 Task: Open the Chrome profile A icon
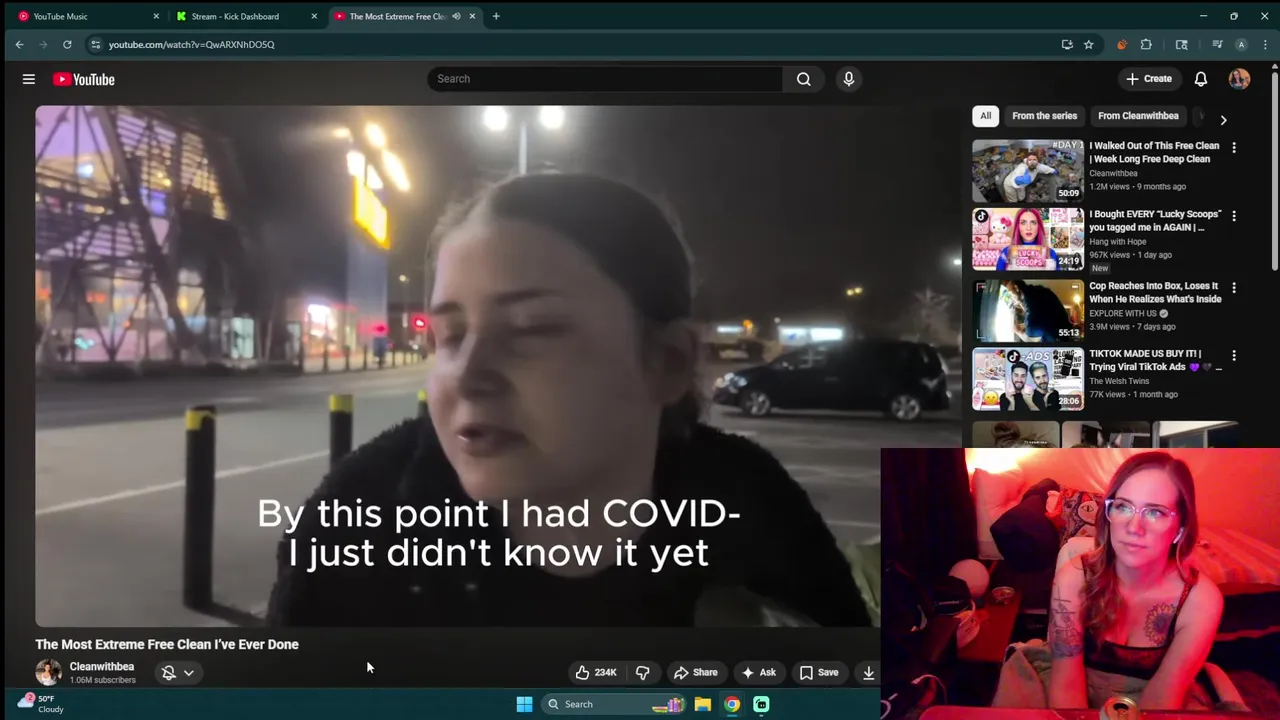(x=1241, y=44)
